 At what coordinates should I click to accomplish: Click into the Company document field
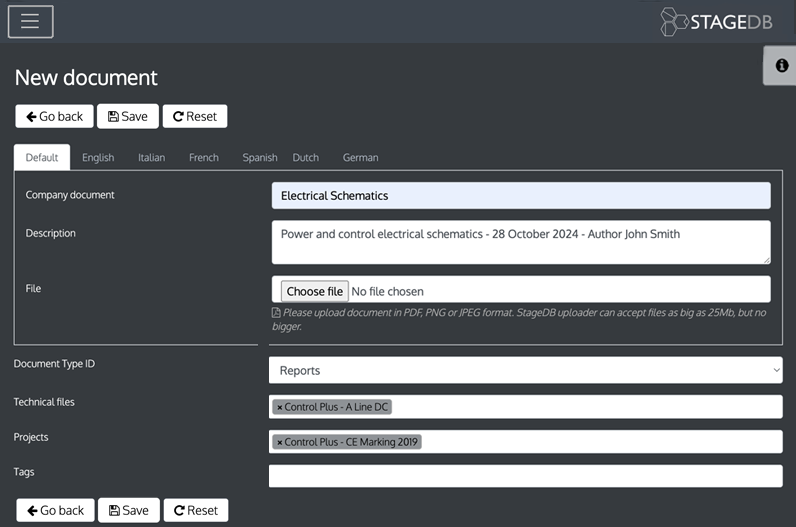pyautogui.click(x=521, y=196)
